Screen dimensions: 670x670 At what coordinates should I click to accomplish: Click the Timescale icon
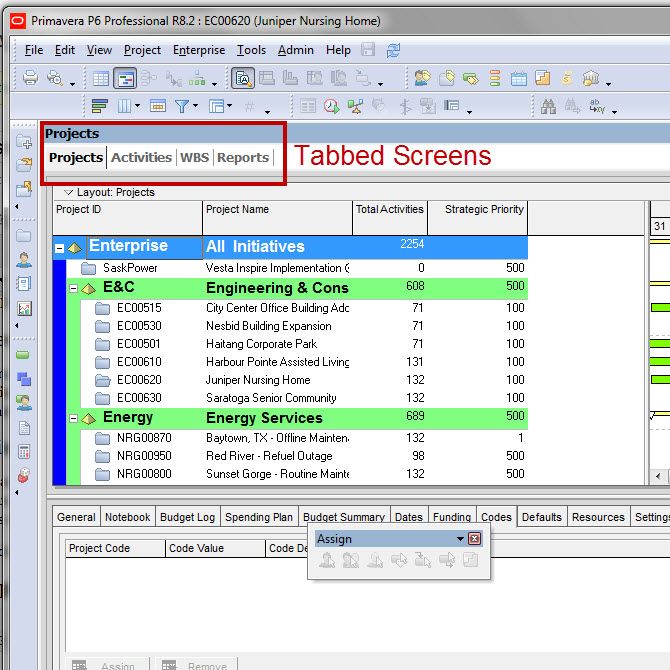pos(158,106)
